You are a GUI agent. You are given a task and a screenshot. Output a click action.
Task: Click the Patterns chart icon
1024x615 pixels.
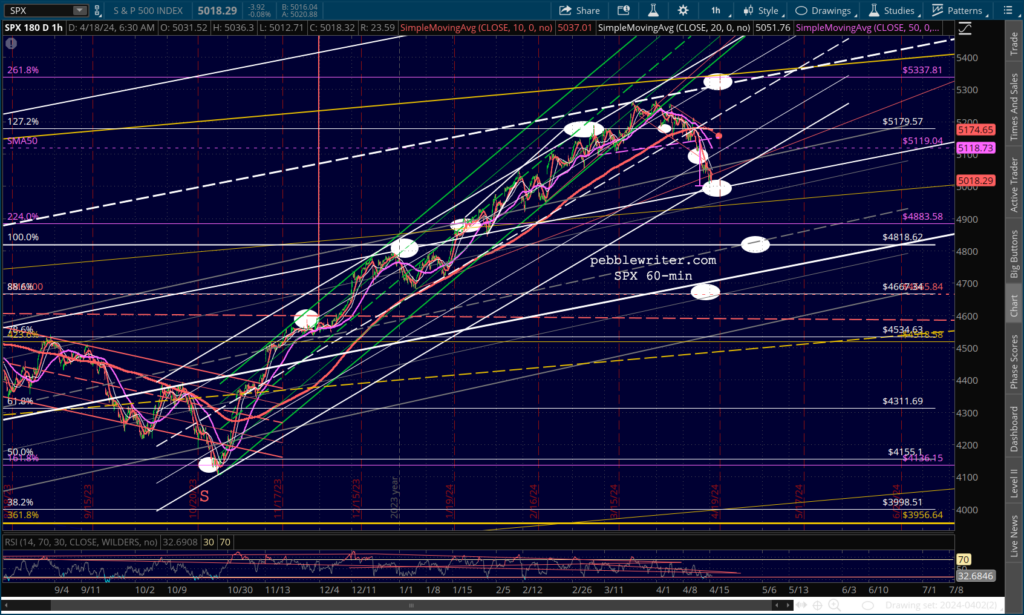click(937, 10)
